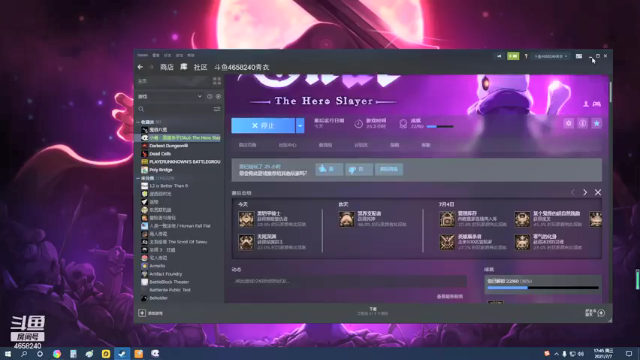640x360 pixels.
Task: Click the Beholder game icon
Action: tap(144, 298)
